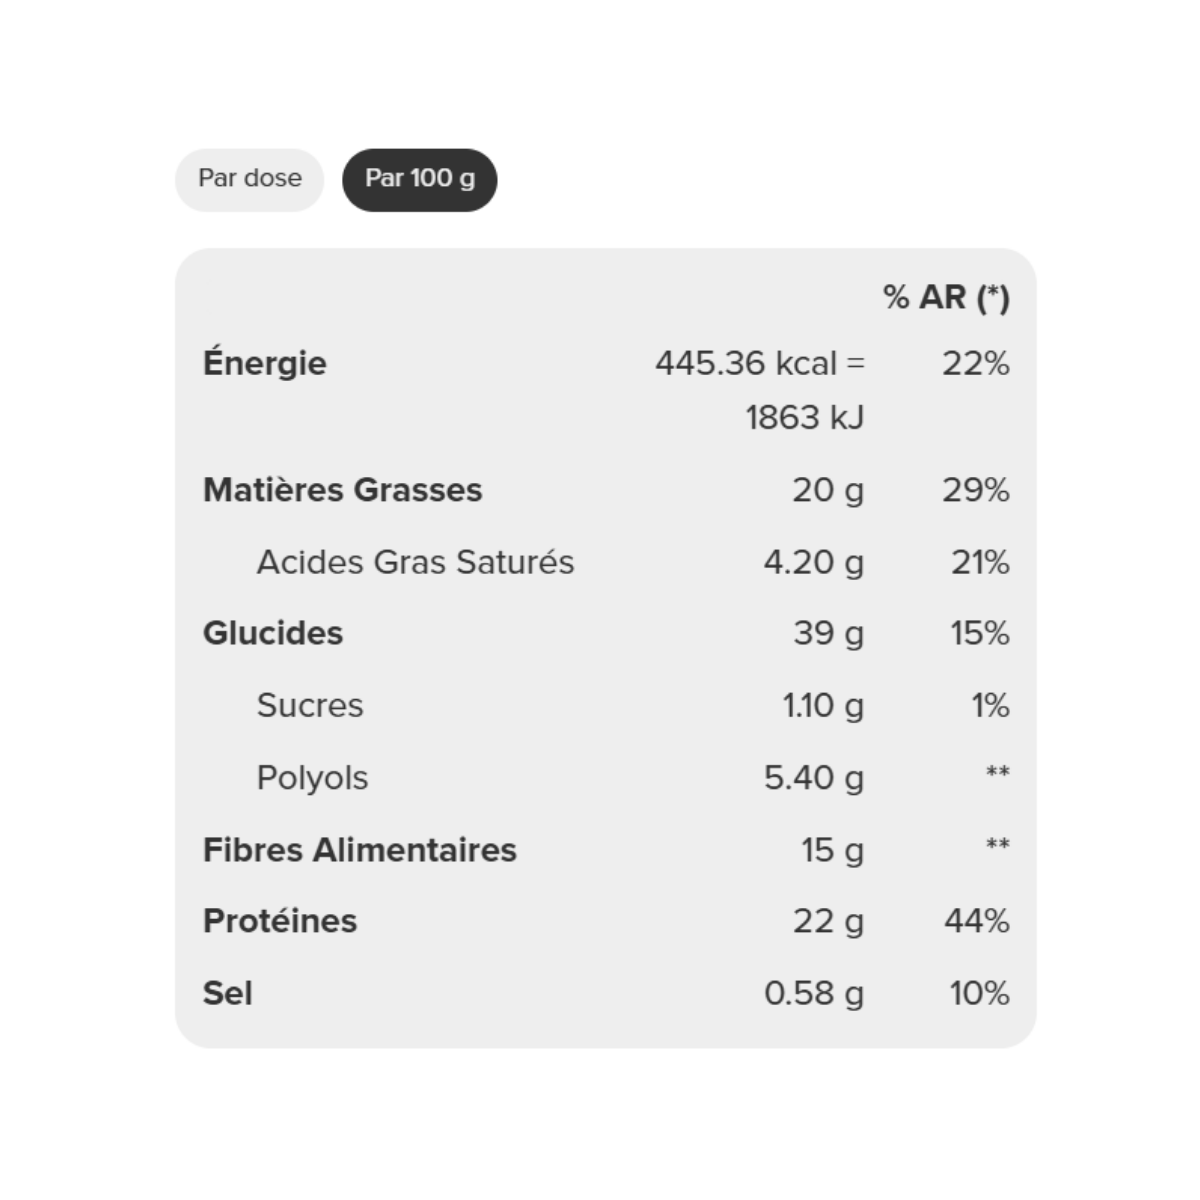1200x1200 pixels.
Task: Click the Matières Grasses label
Action: coord(342,490)
